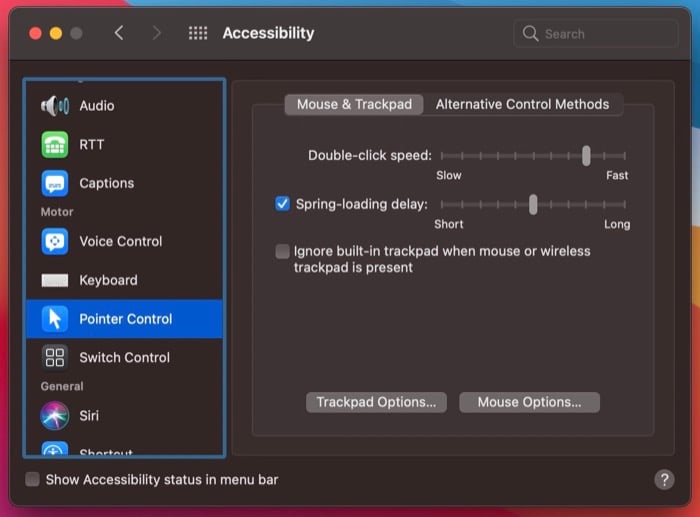Select Switch Control in the sidebar
The height and width of the screenshot is (517, 700).
[x=124, y=358]
